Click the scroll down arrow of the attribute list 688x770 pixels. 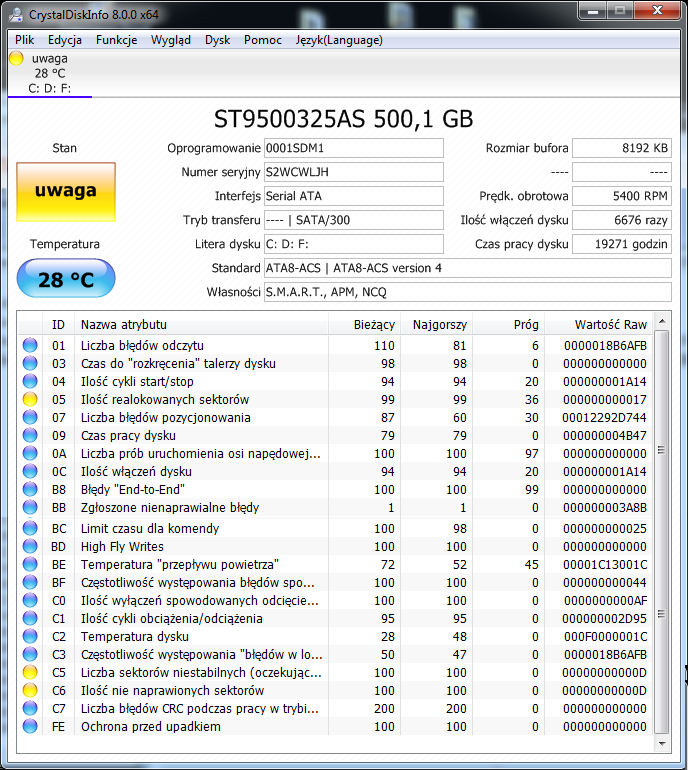click(662, 743)
